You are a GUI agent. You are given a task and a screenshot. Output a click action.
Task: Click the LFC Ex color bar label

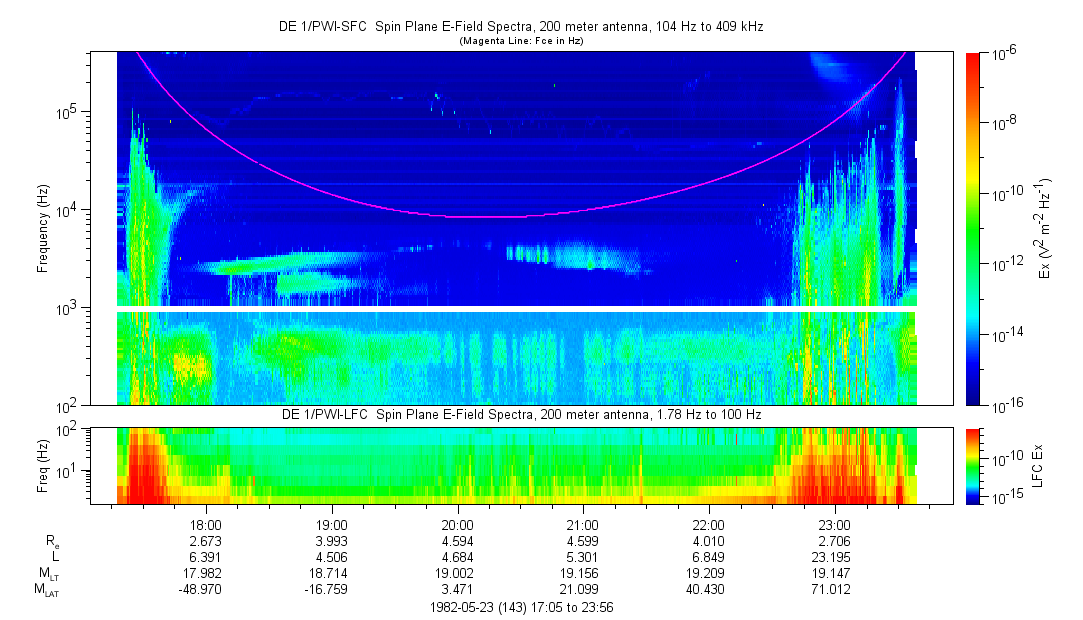(x=1041, y=465)
